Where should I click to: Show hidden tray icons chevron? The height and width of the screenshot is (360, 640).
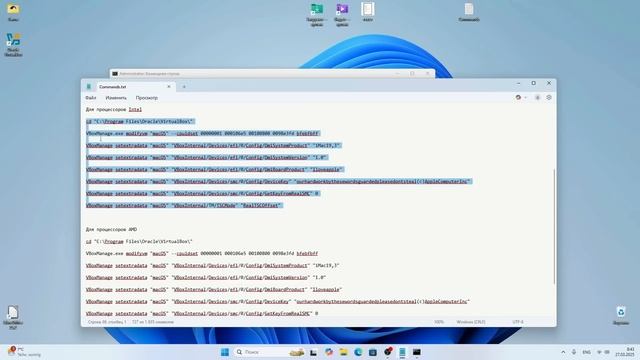[x=563, y=352]
